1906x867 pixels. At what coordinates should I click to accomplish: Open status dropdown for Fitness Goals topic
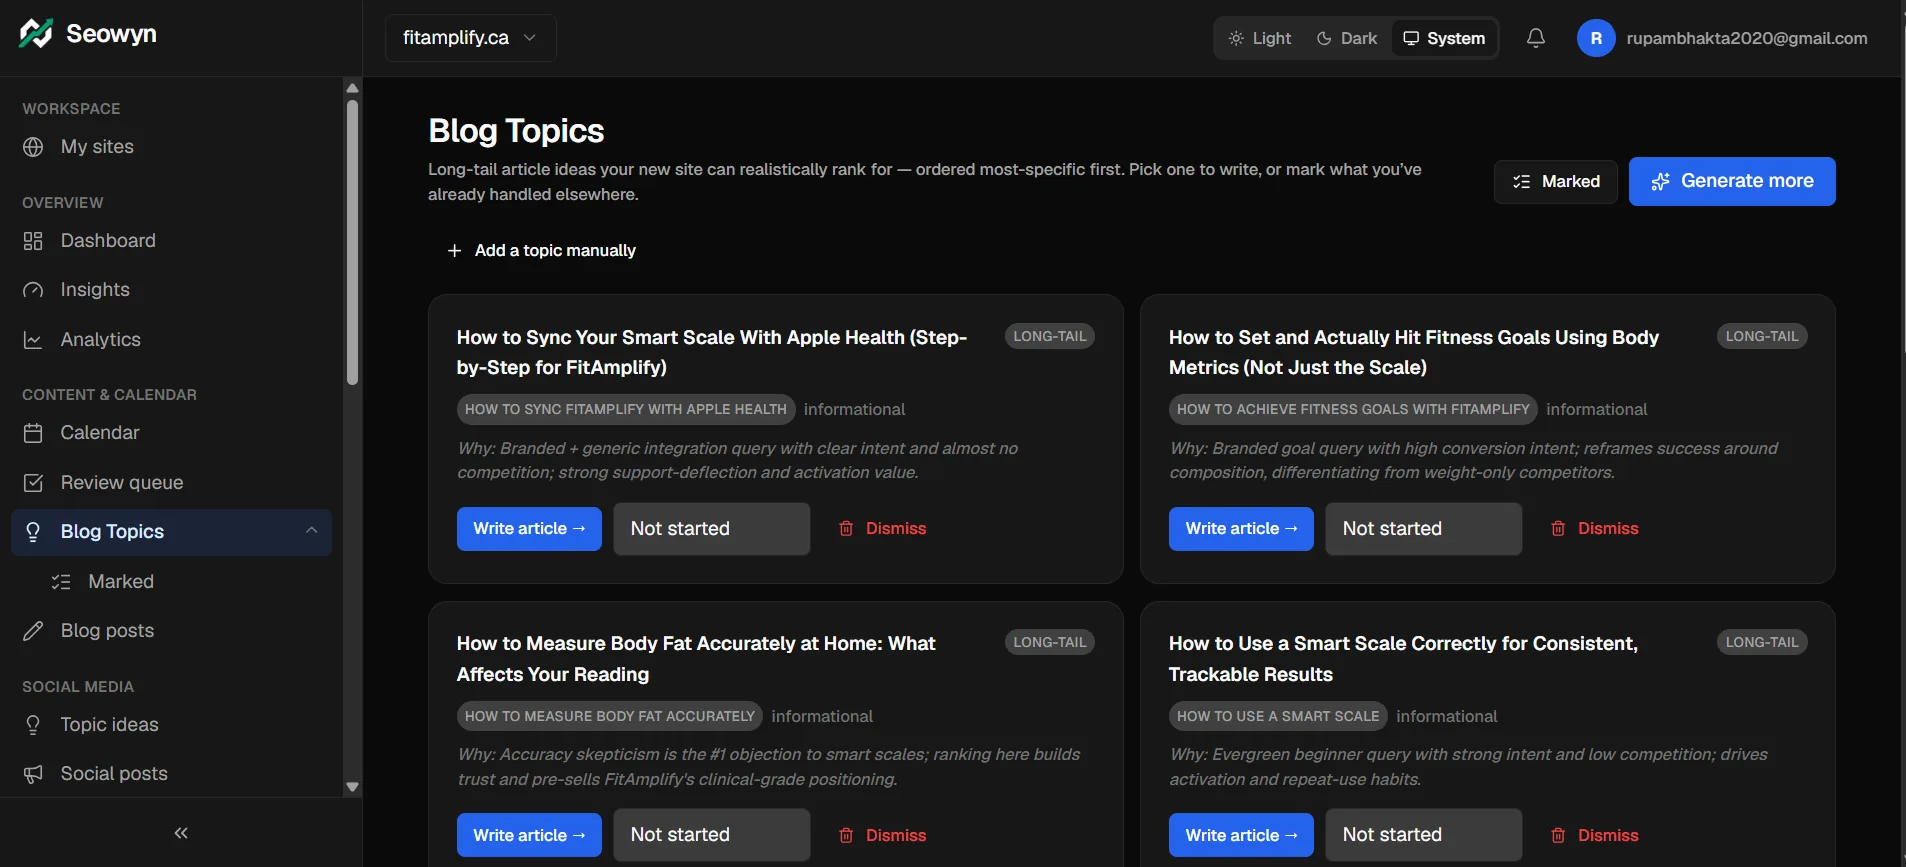pos(1424,529)
